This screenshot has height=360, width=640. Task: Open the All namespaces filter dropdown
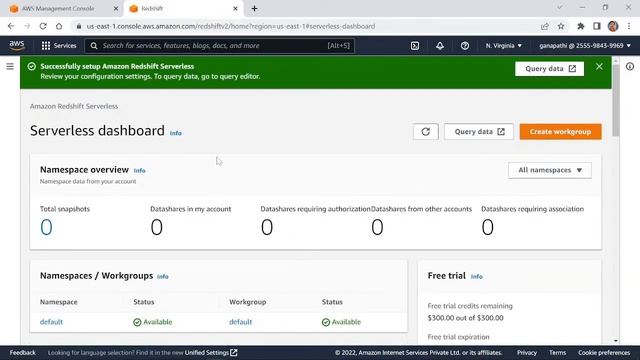(x=549, y=170)
